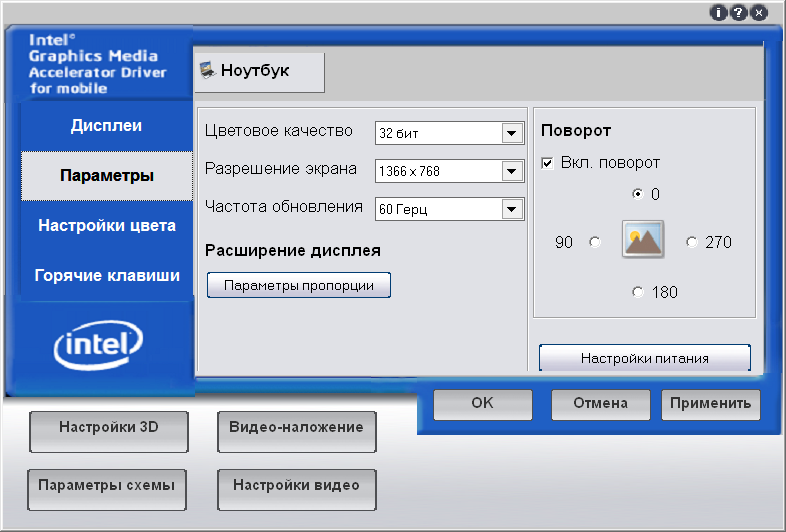
Task: Open the Частота обновления dropdown
Action: (511, 209)
